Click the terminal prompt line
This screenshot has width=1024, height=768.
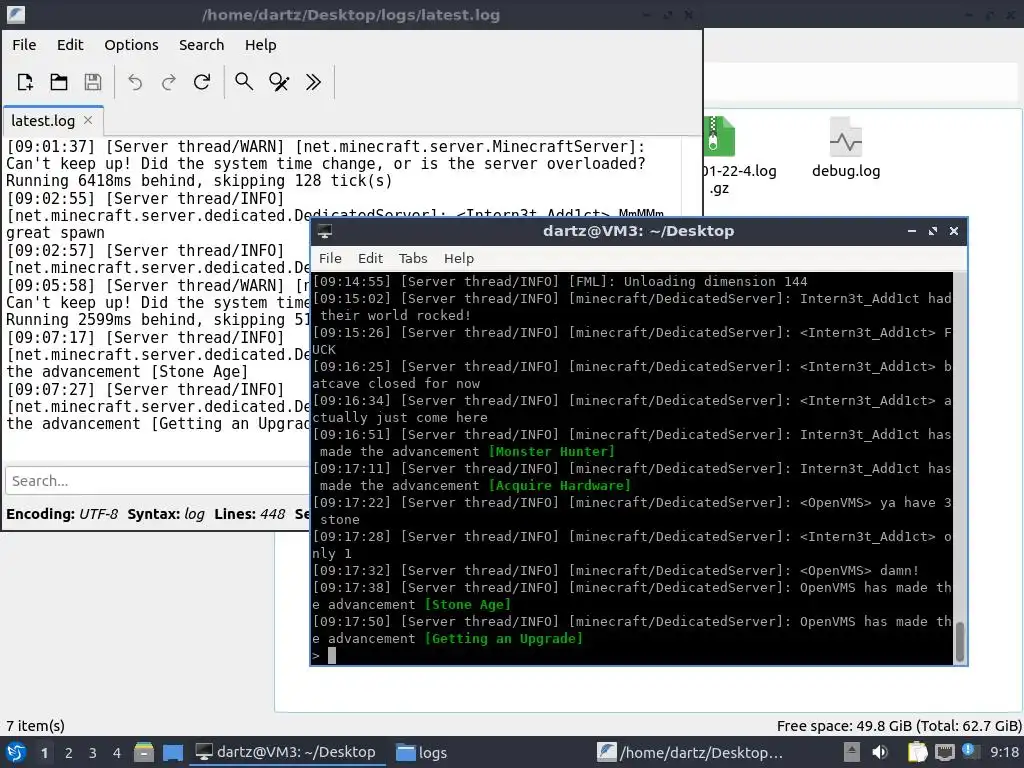tap(632, 656)
